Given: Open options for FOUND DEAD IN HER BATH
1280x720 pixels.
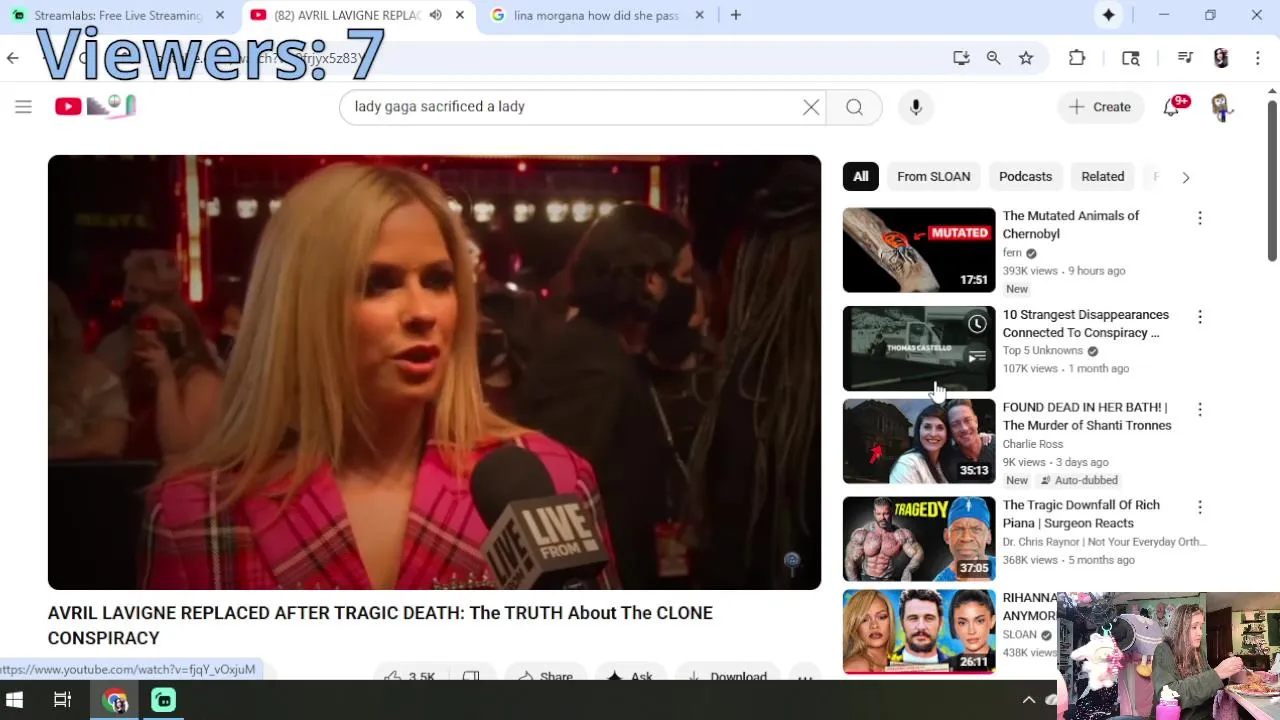Looking at the screenshot, I should point(1199,409).
